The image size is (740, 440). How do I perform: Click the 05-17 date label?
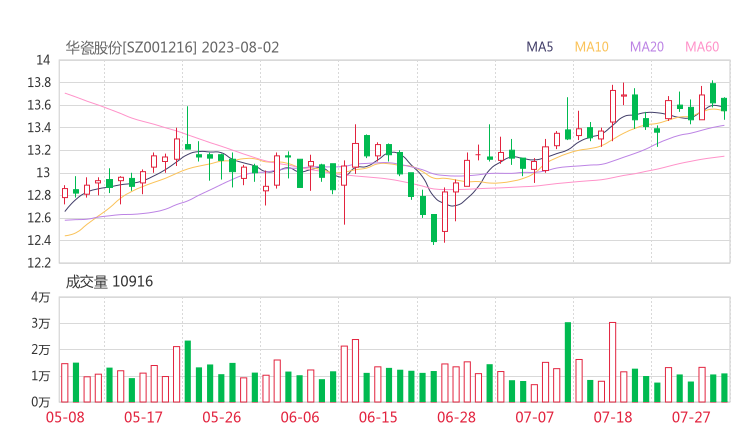pos(143,417)
